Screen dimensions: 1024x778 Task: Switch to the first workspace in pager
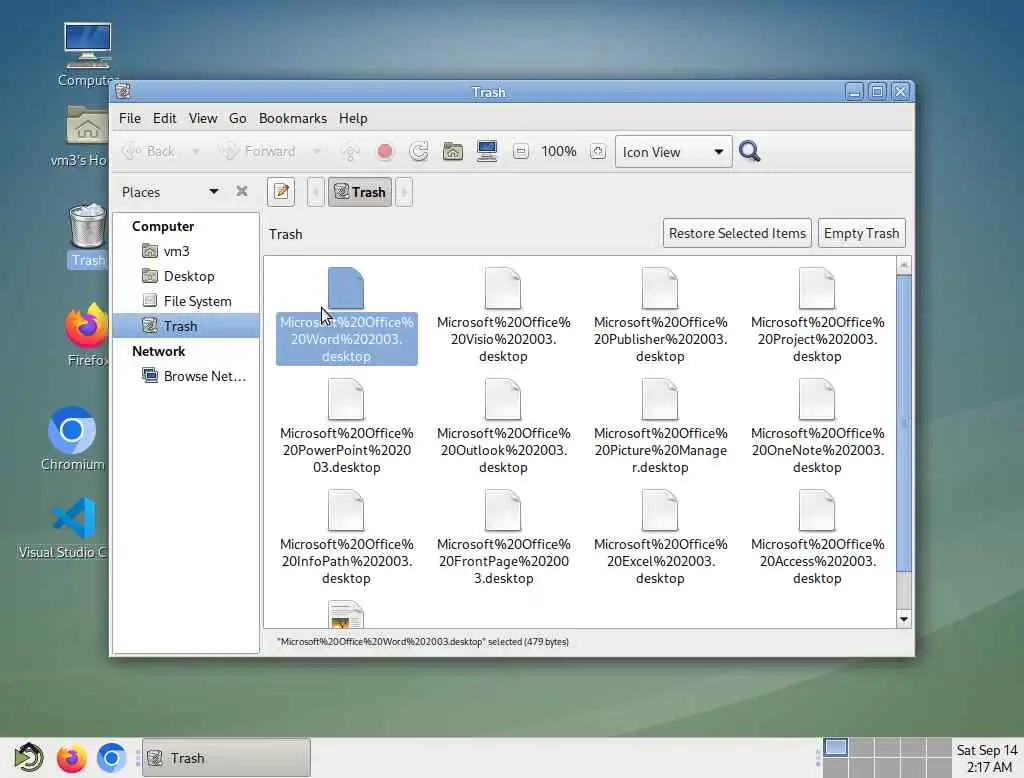pos(836,747)
